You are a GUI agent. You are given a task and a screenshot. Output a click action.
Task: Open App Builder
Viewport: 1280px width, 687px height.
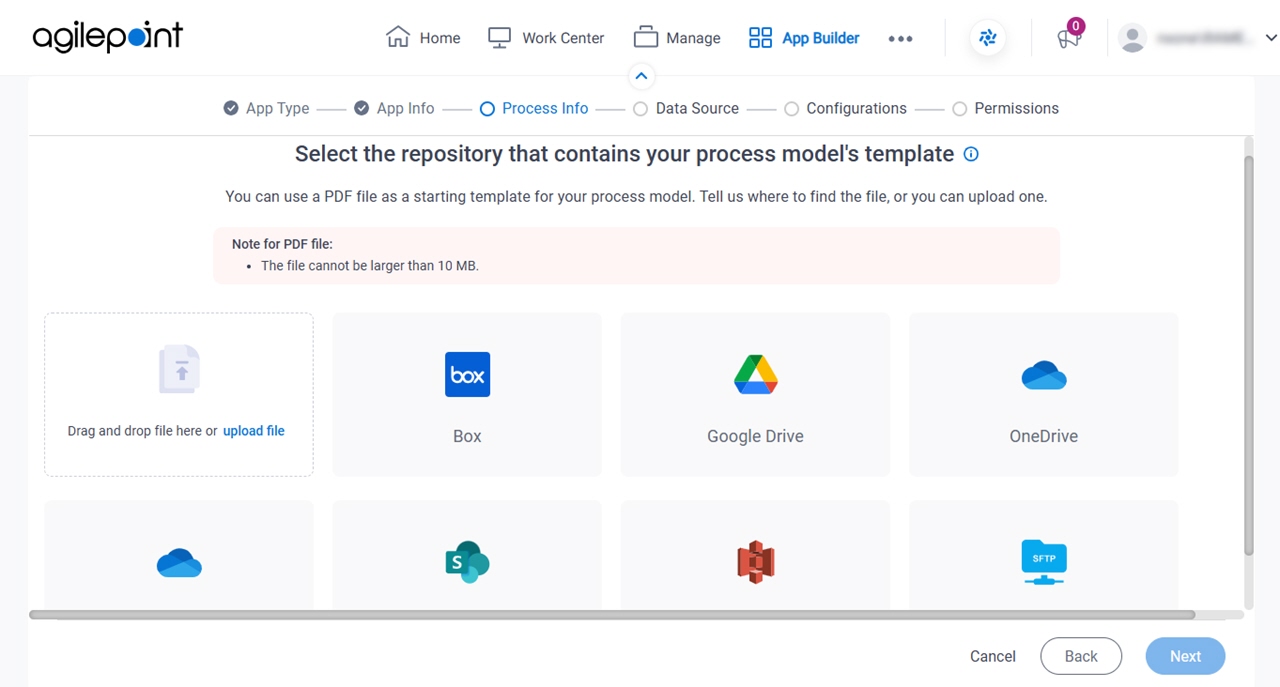pos(804,38)
